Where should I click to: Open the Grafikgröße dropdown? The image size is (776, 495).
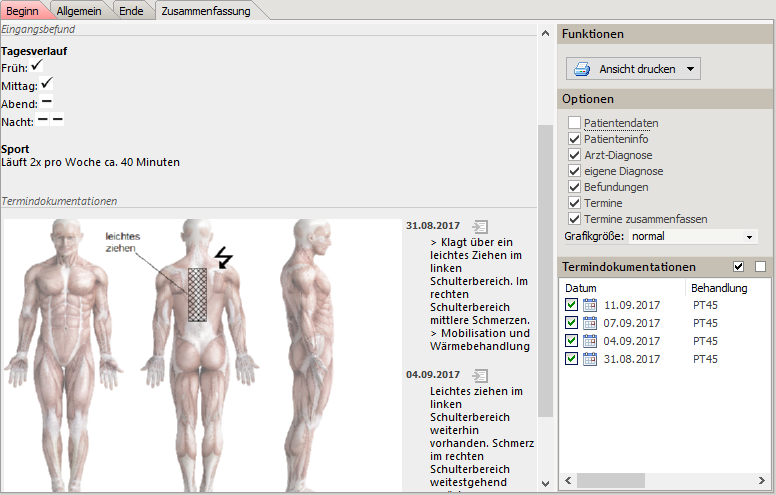tap(749, 237)
